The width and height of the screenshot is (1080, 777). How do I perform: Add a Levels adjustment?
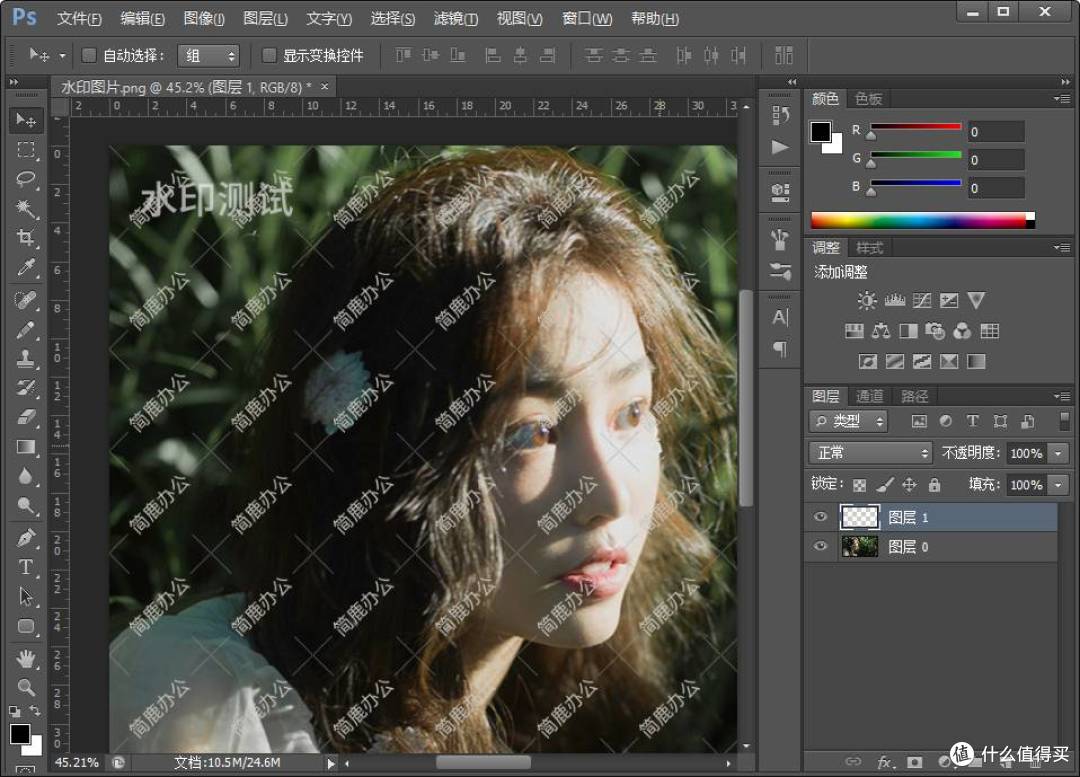click(895, 300)
